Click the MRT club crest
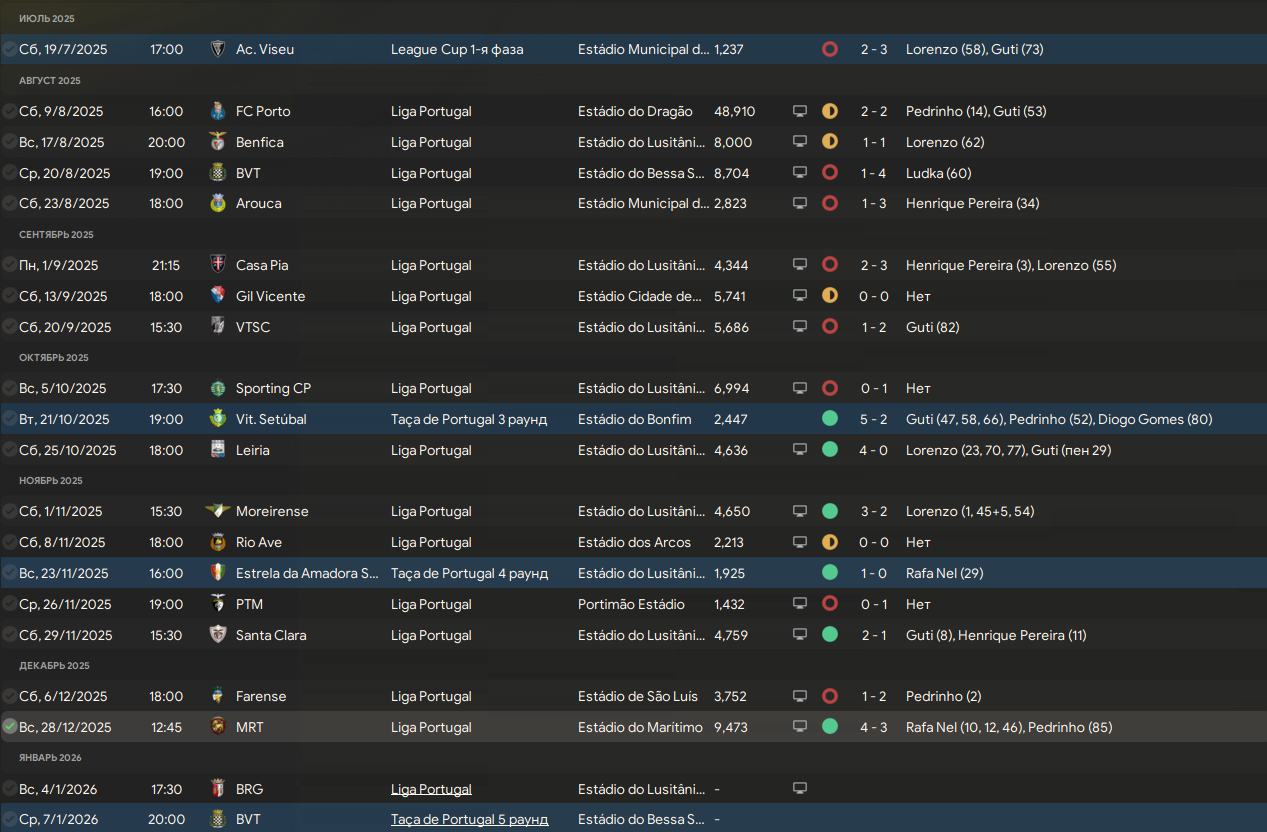Viewport: 1267px width, 832px height. [x=217, y=727]
